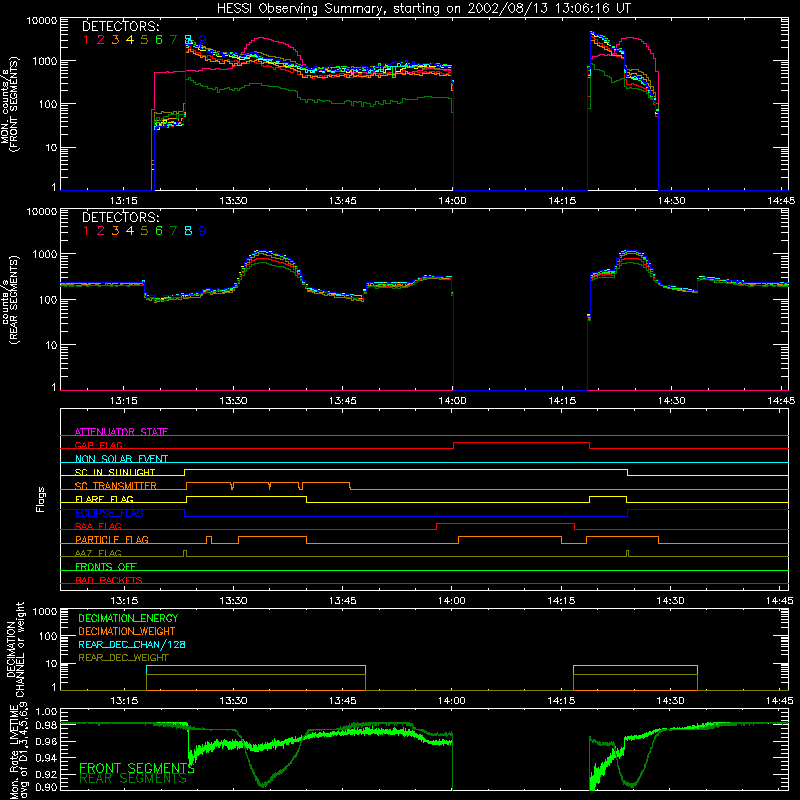Viewport: 800px width, 800px height.
Task: Click the REAR_DEC_WEIGHT legend entry
Action: pyautogui.click(x=123, y=658)
